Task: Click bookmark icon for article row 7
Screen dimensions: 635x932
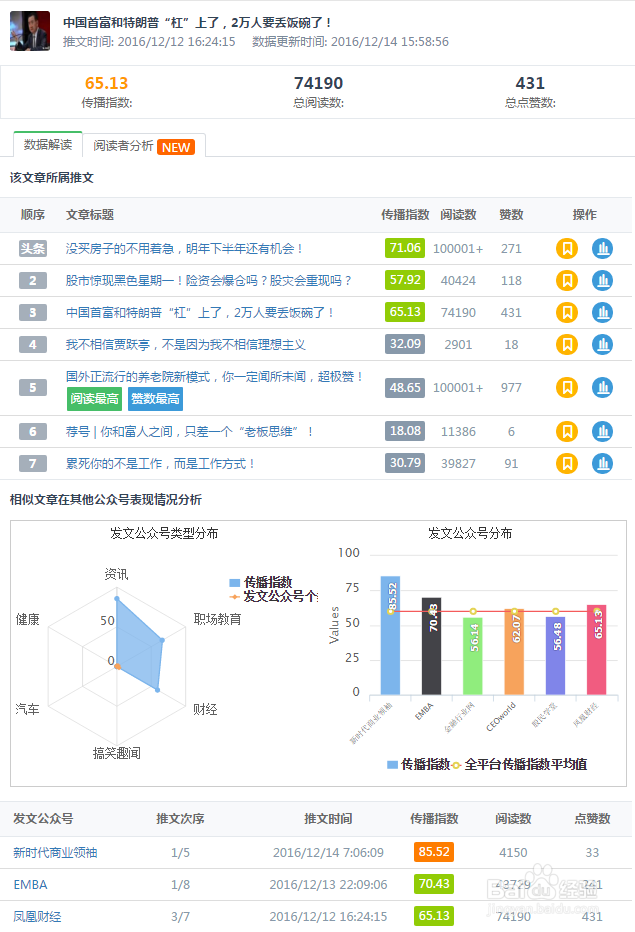Action: point(567,464)
